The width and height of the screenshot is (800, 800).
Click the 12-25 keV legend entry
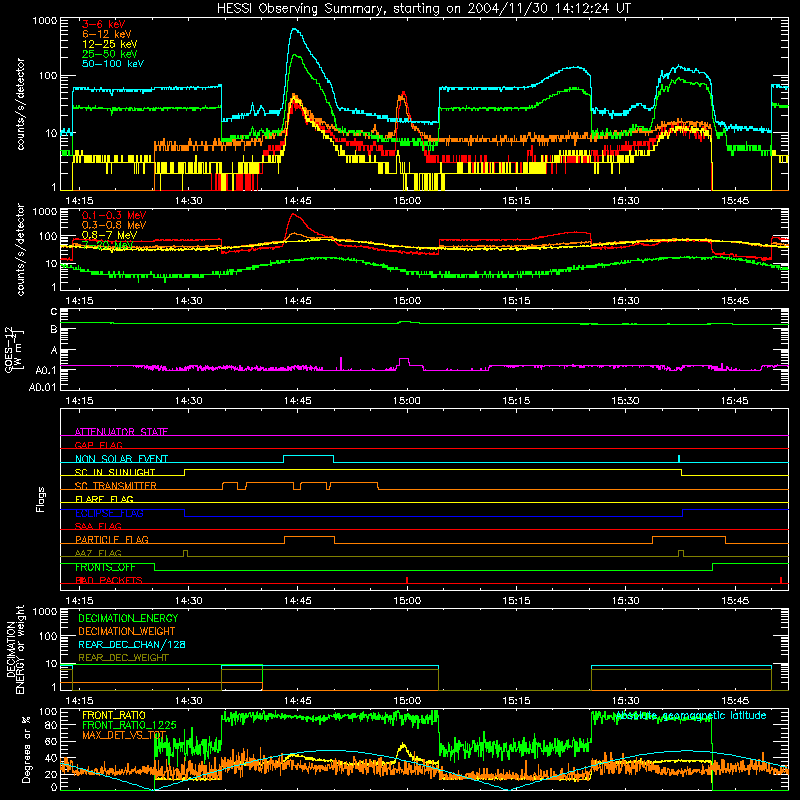point(110,44)
